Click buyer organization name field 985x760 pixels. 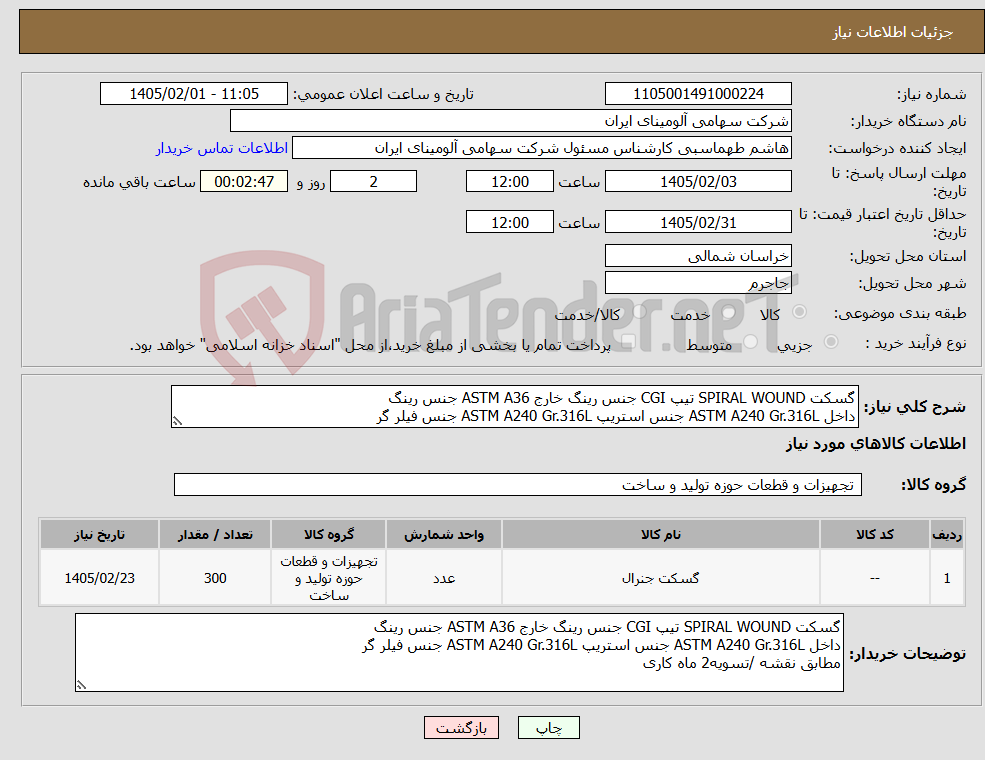click(x=510, y=121)
